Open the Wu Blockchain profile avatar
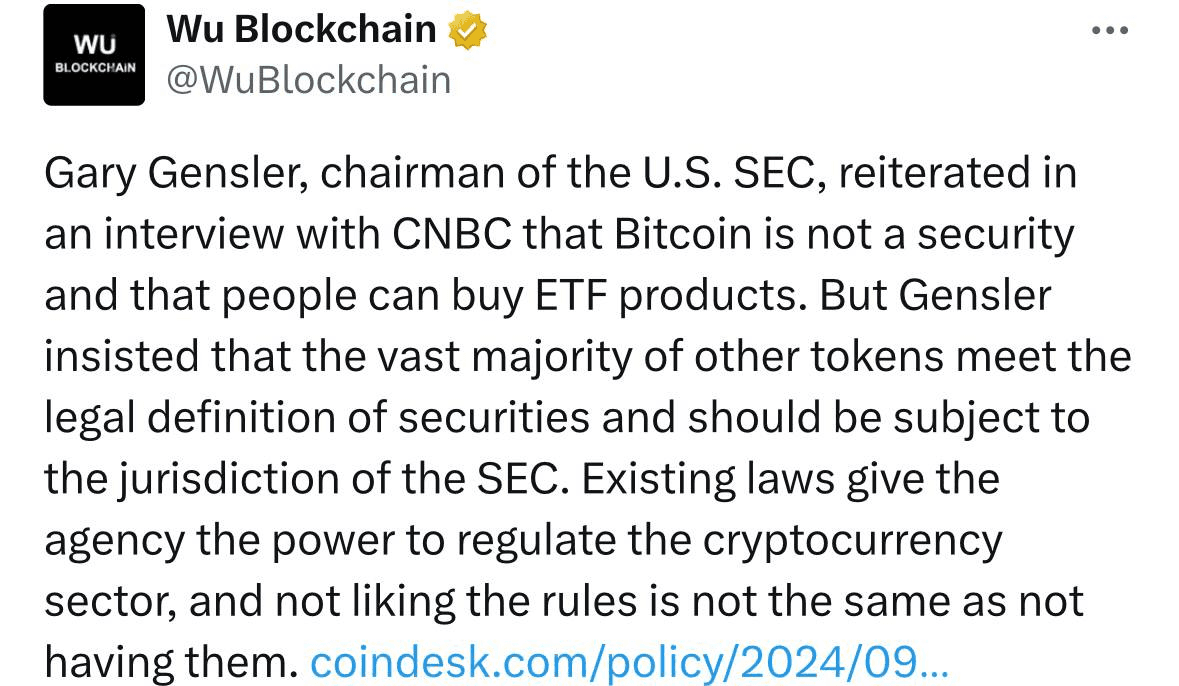The image size is (1179, 686). [x=94, y=55]
